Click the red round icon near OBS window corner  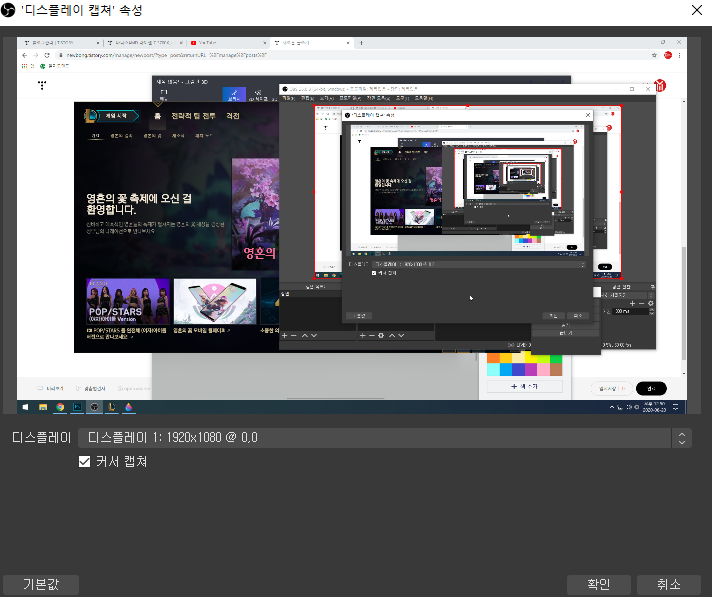(660, 85)
